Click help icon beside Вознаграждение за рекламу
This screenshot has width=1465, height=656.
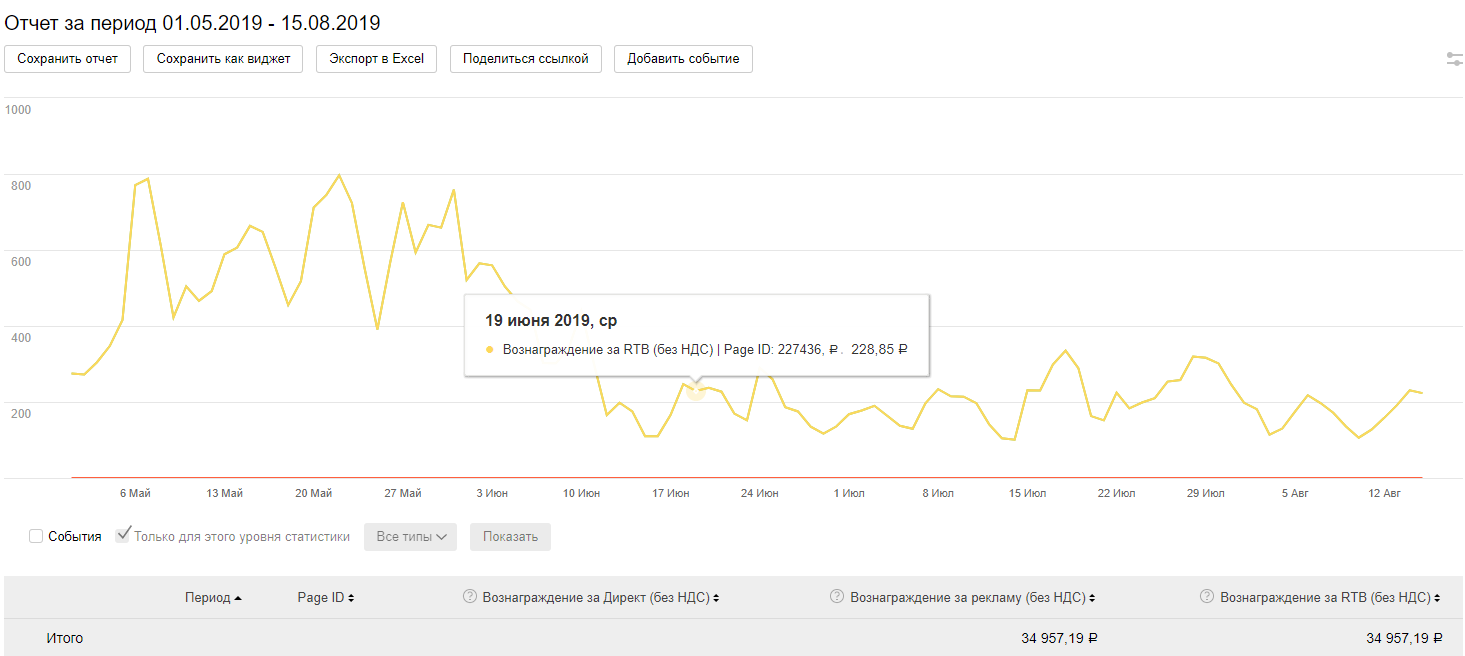[x=837, y=597]
